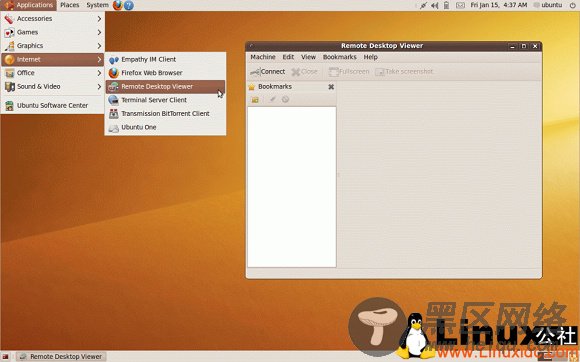Click the Remote Desktop Viewer submenu icon
The width and height of the screenshot is (580, 362).
[114, 87]
